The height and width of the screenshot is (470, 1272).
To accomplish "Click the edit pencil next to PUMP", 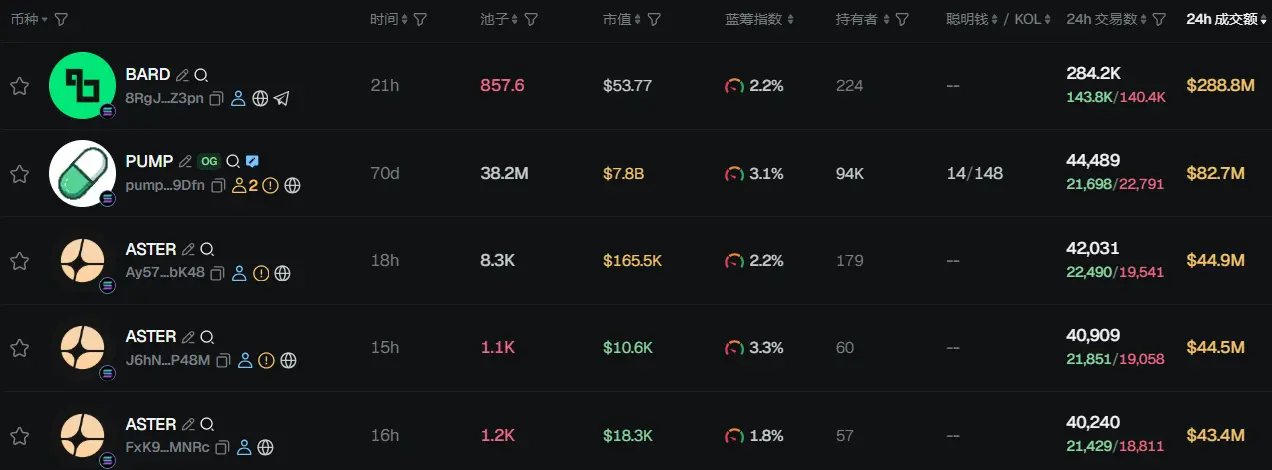I will tap(184, 161).
